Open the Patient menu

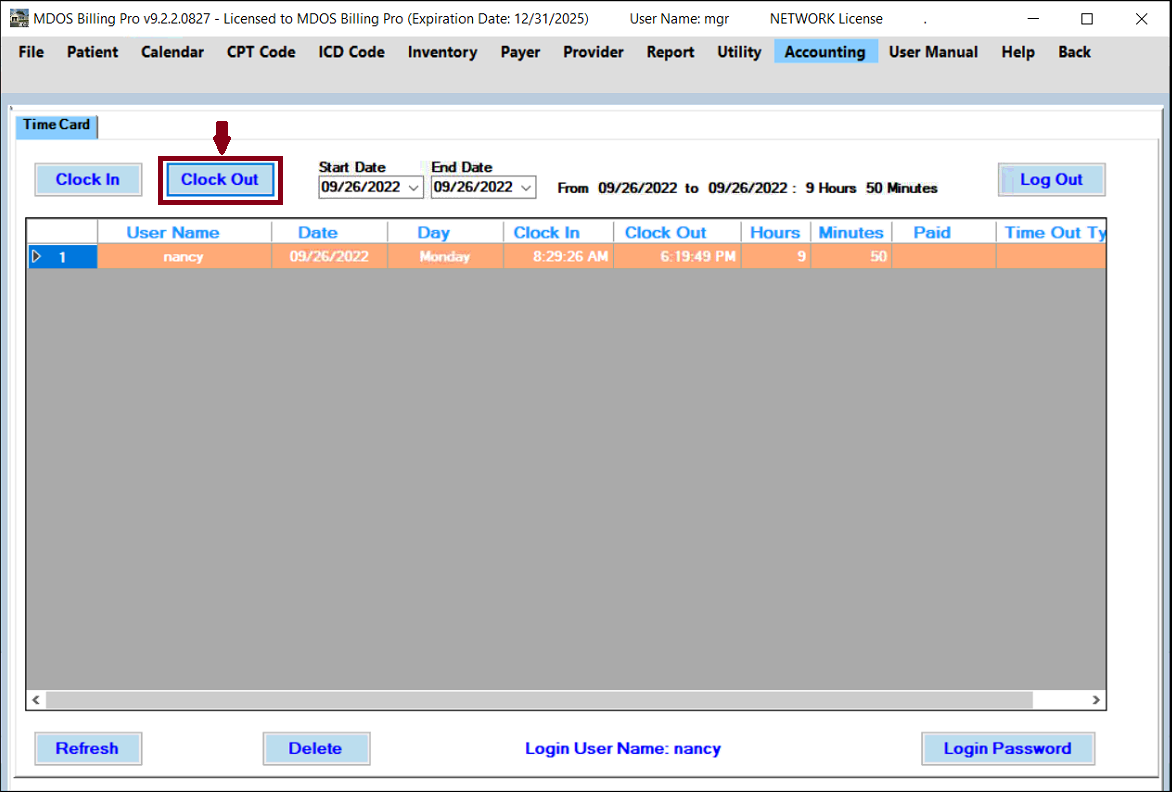[92, 52]
